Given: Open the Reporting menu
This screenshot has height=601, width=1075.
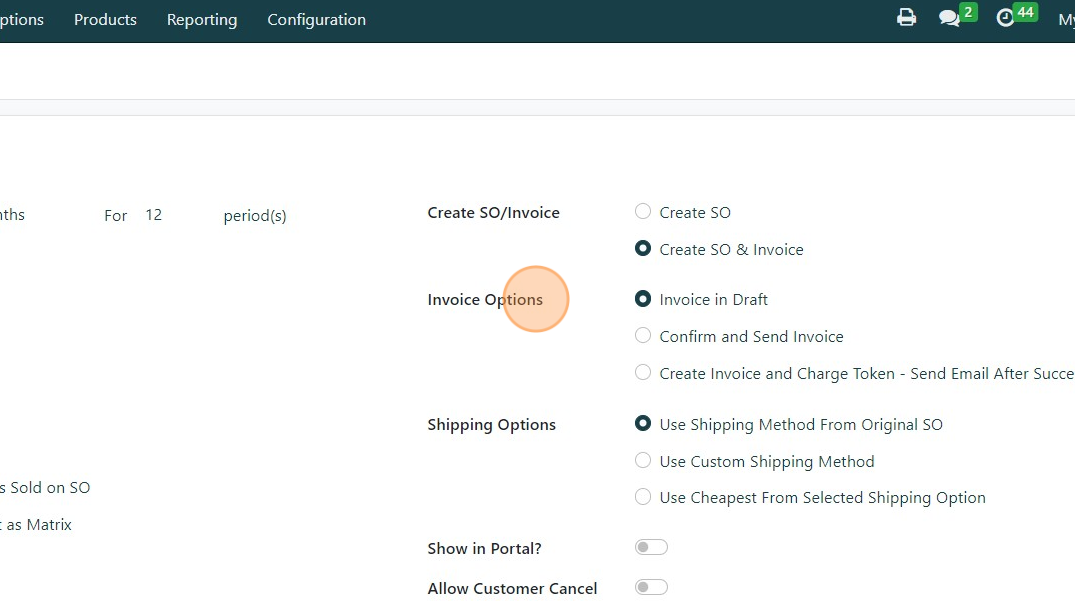Looking at the screenshot, I should point(202,20).
